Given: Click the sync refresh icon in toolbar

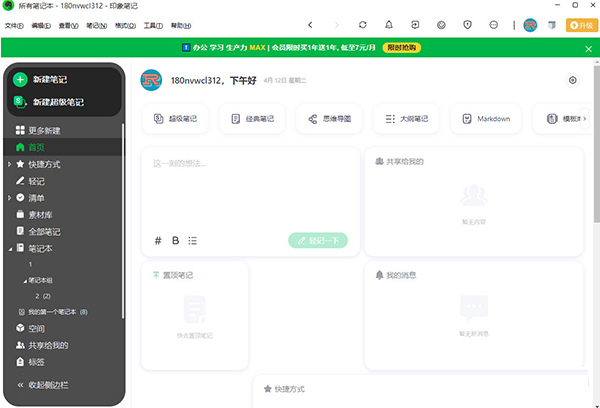Looking at the screenshot, I should click(x=363, y=24).
